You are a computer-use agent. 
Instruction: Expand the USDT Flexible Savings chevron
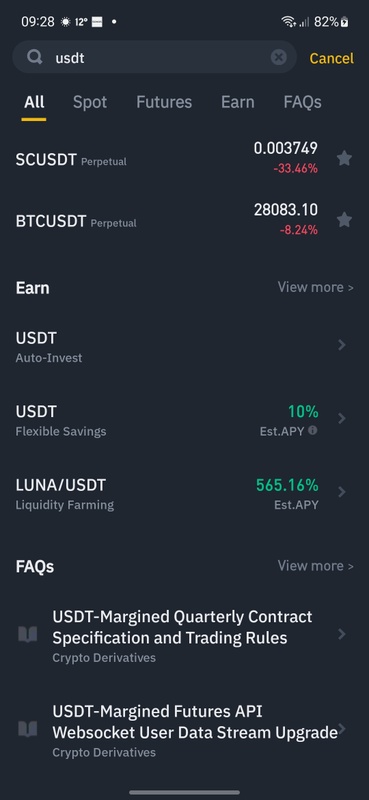point(342,418)
